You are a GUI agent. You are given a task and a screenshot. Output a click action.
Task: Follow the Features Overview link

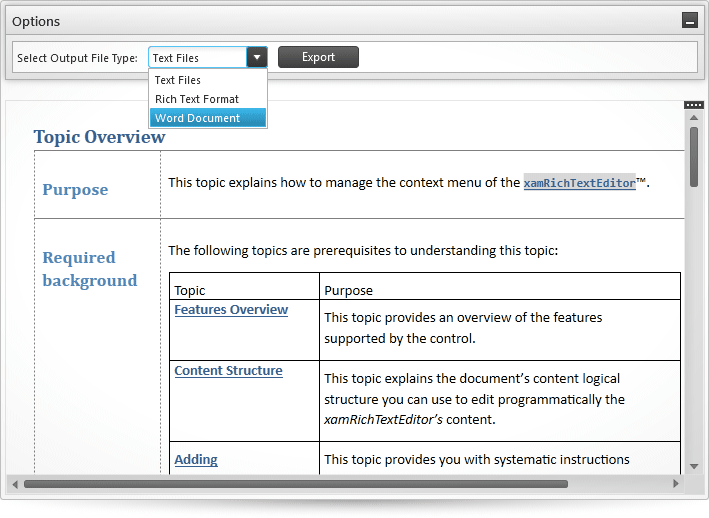tap(231, 310)
